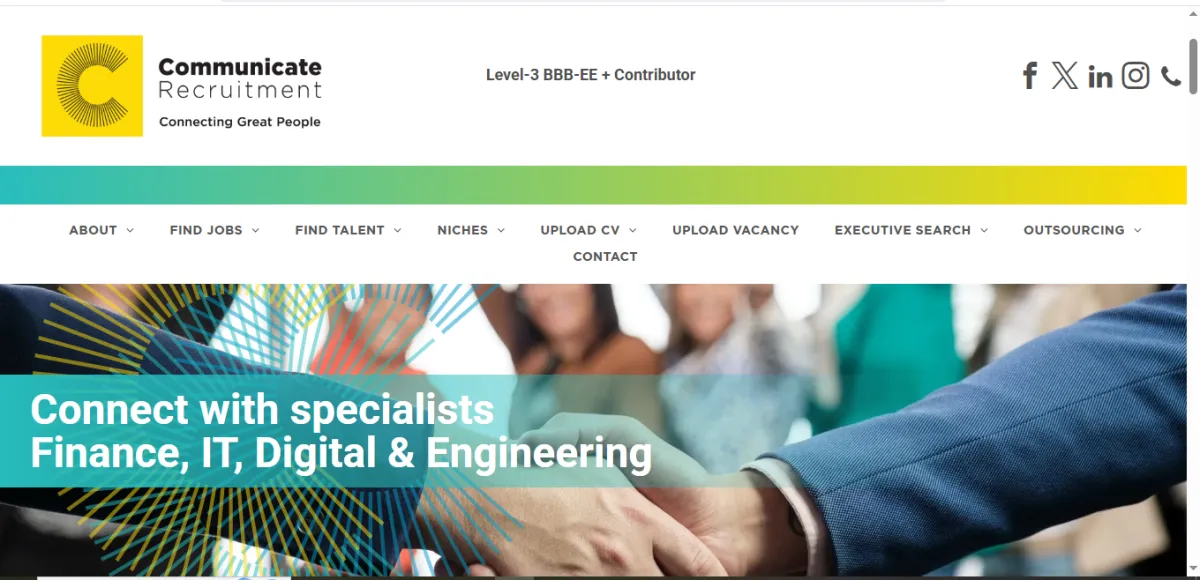Open the Upload Vacancy menu item
1200x580 pixels.
735,230
